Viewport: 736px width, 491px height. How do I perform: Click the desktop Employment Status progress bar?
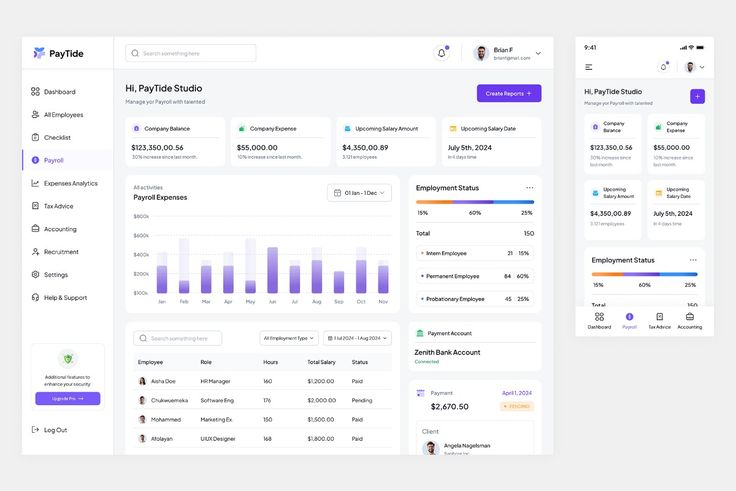tap(475, 202)
